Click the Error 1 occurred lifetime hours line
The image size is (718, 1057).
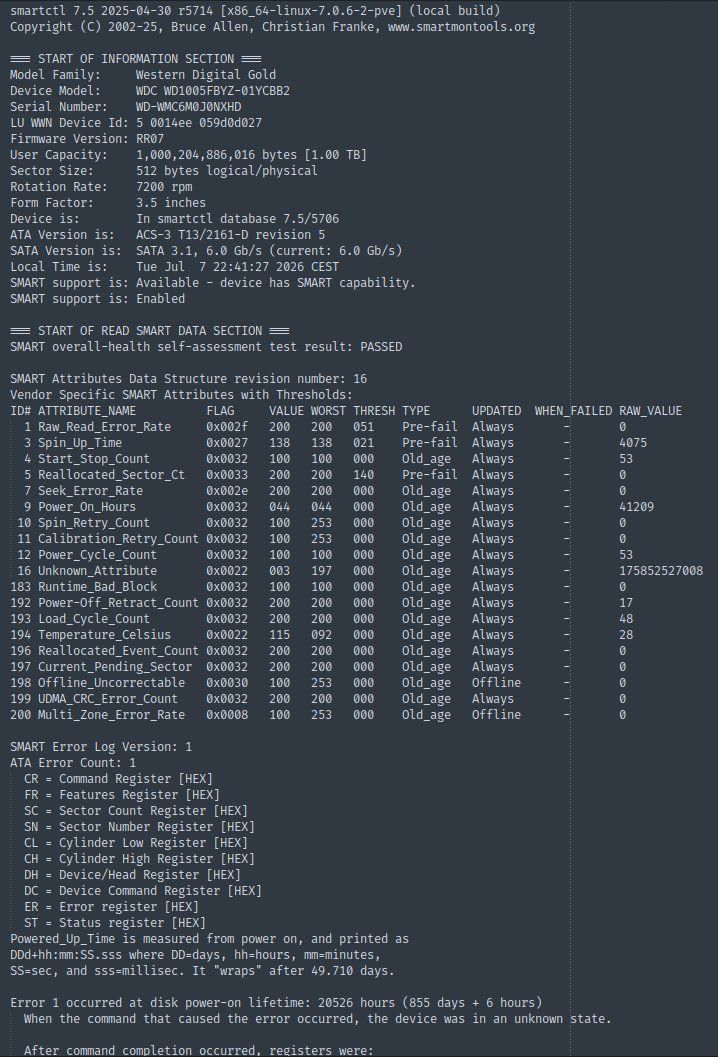276,1003
